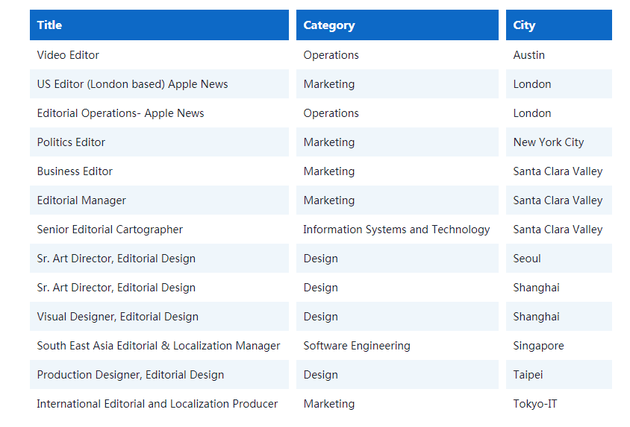Screen dimensions: 630x427
Task: Select the Software Engineering category cell
Action: pos(357,346)
